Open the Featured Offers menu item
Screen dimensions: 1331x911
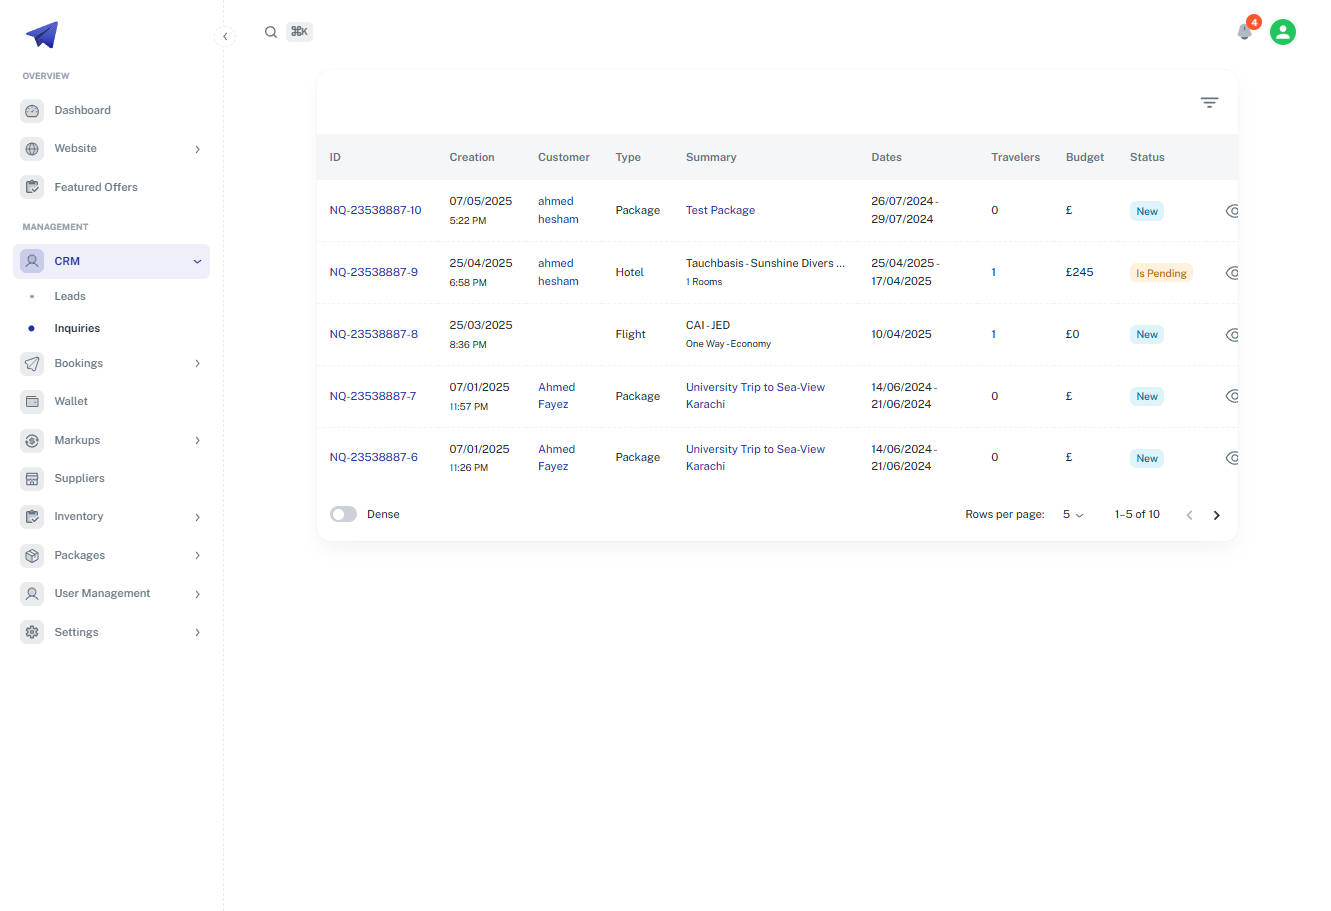pyautogui.click(x=111, y=187)
